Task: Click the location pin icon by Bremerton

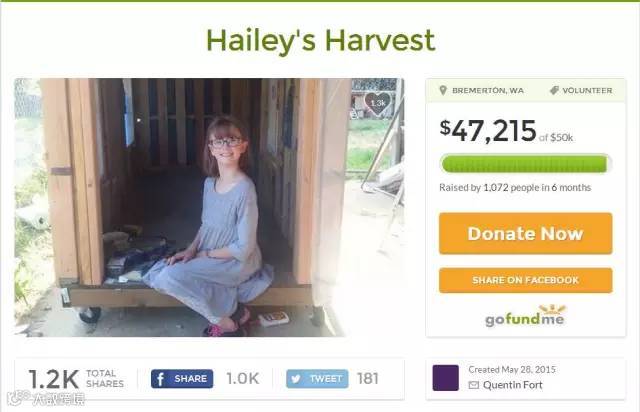Action: coord(443,90)
